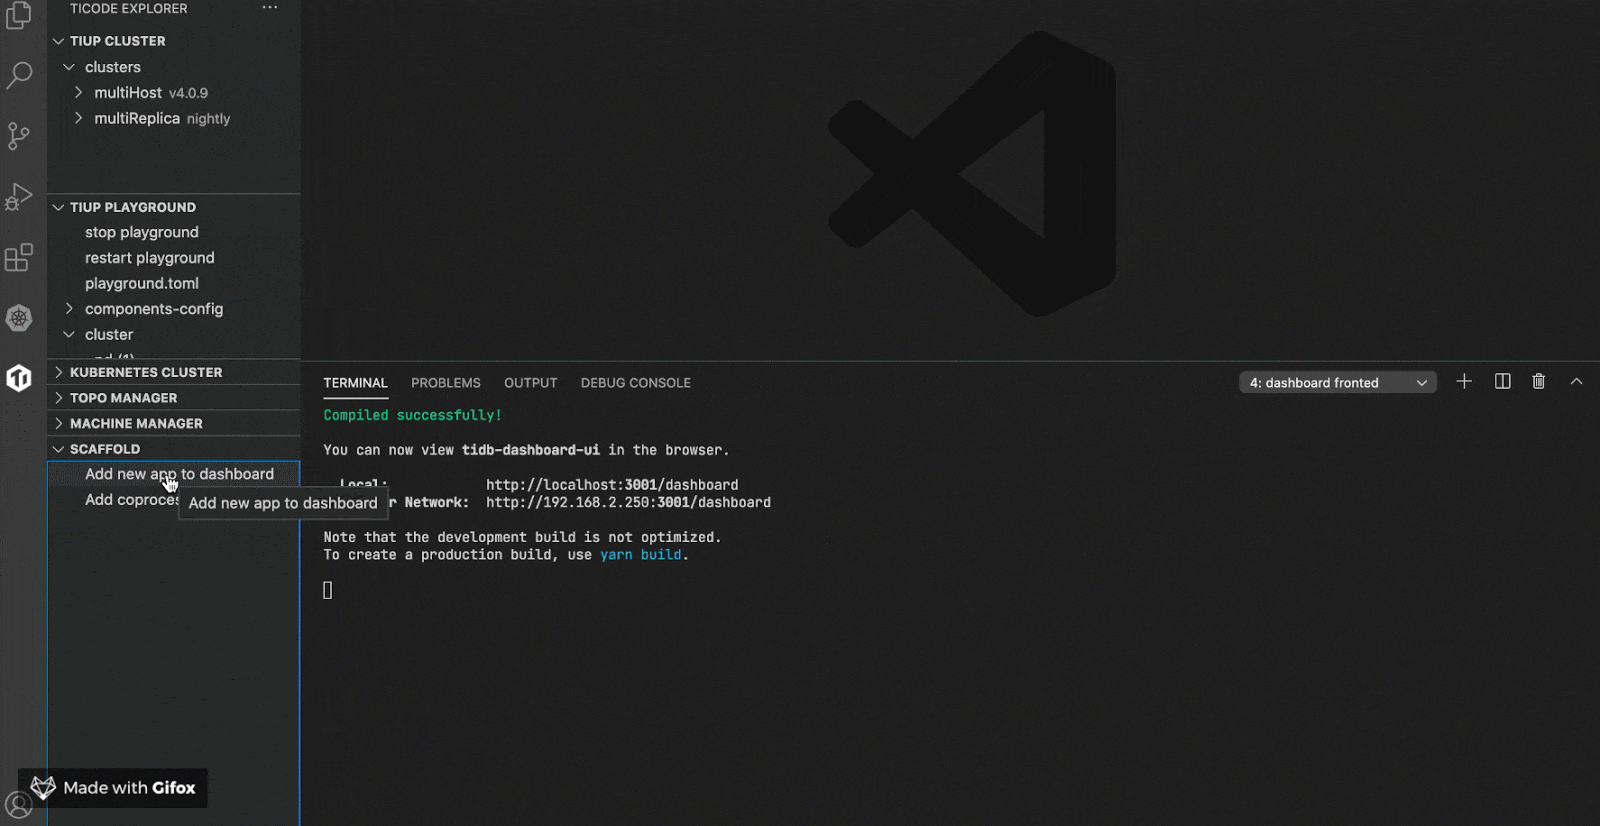The image size is (1600, 826).
Task: Maximize panel with chevron up icon
Action: [1576, 382]
